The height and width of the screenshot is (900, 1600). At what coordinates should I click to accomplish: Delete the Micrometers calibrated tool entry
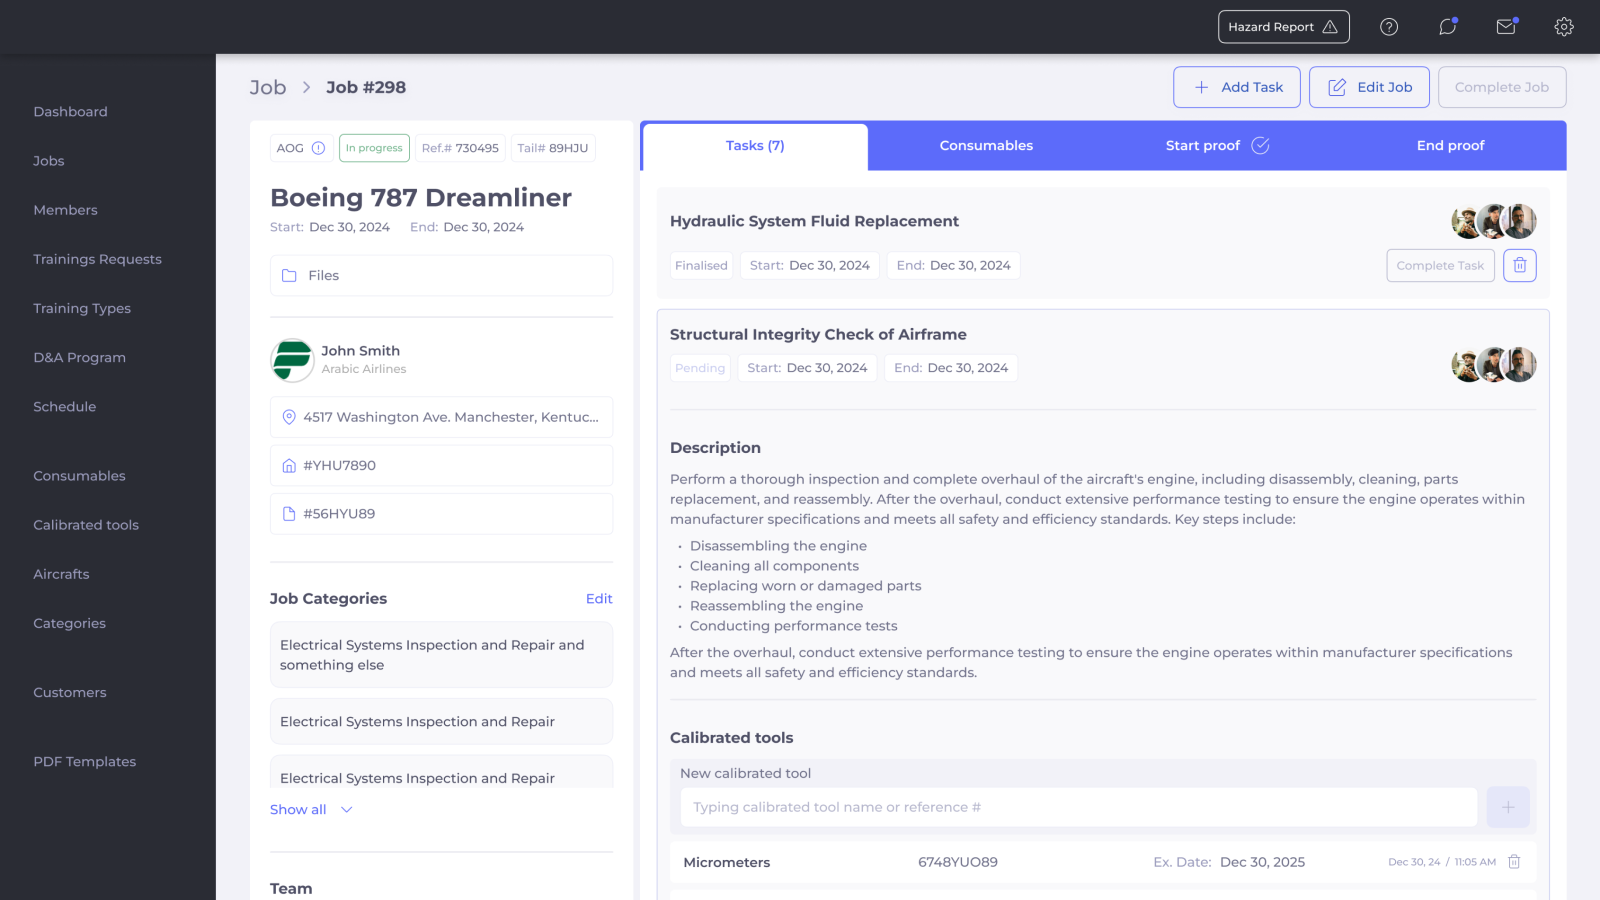pyautogui.click(x=1514, y=862)
